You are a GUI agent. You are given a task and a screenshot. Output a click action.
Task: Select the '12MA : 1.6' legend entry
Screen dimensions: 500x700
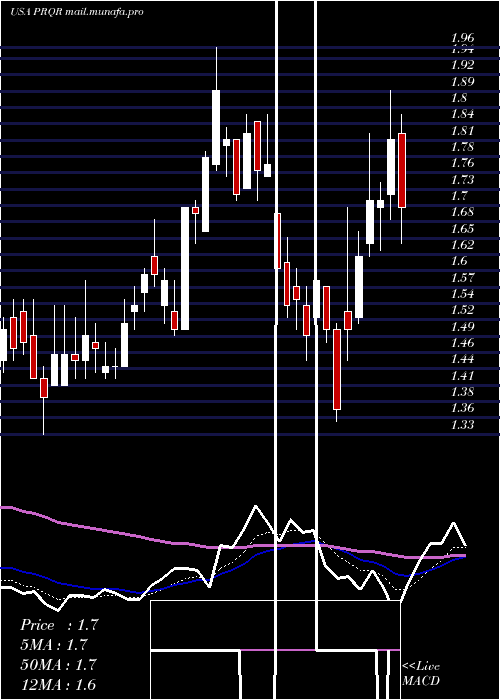point(58,684)
